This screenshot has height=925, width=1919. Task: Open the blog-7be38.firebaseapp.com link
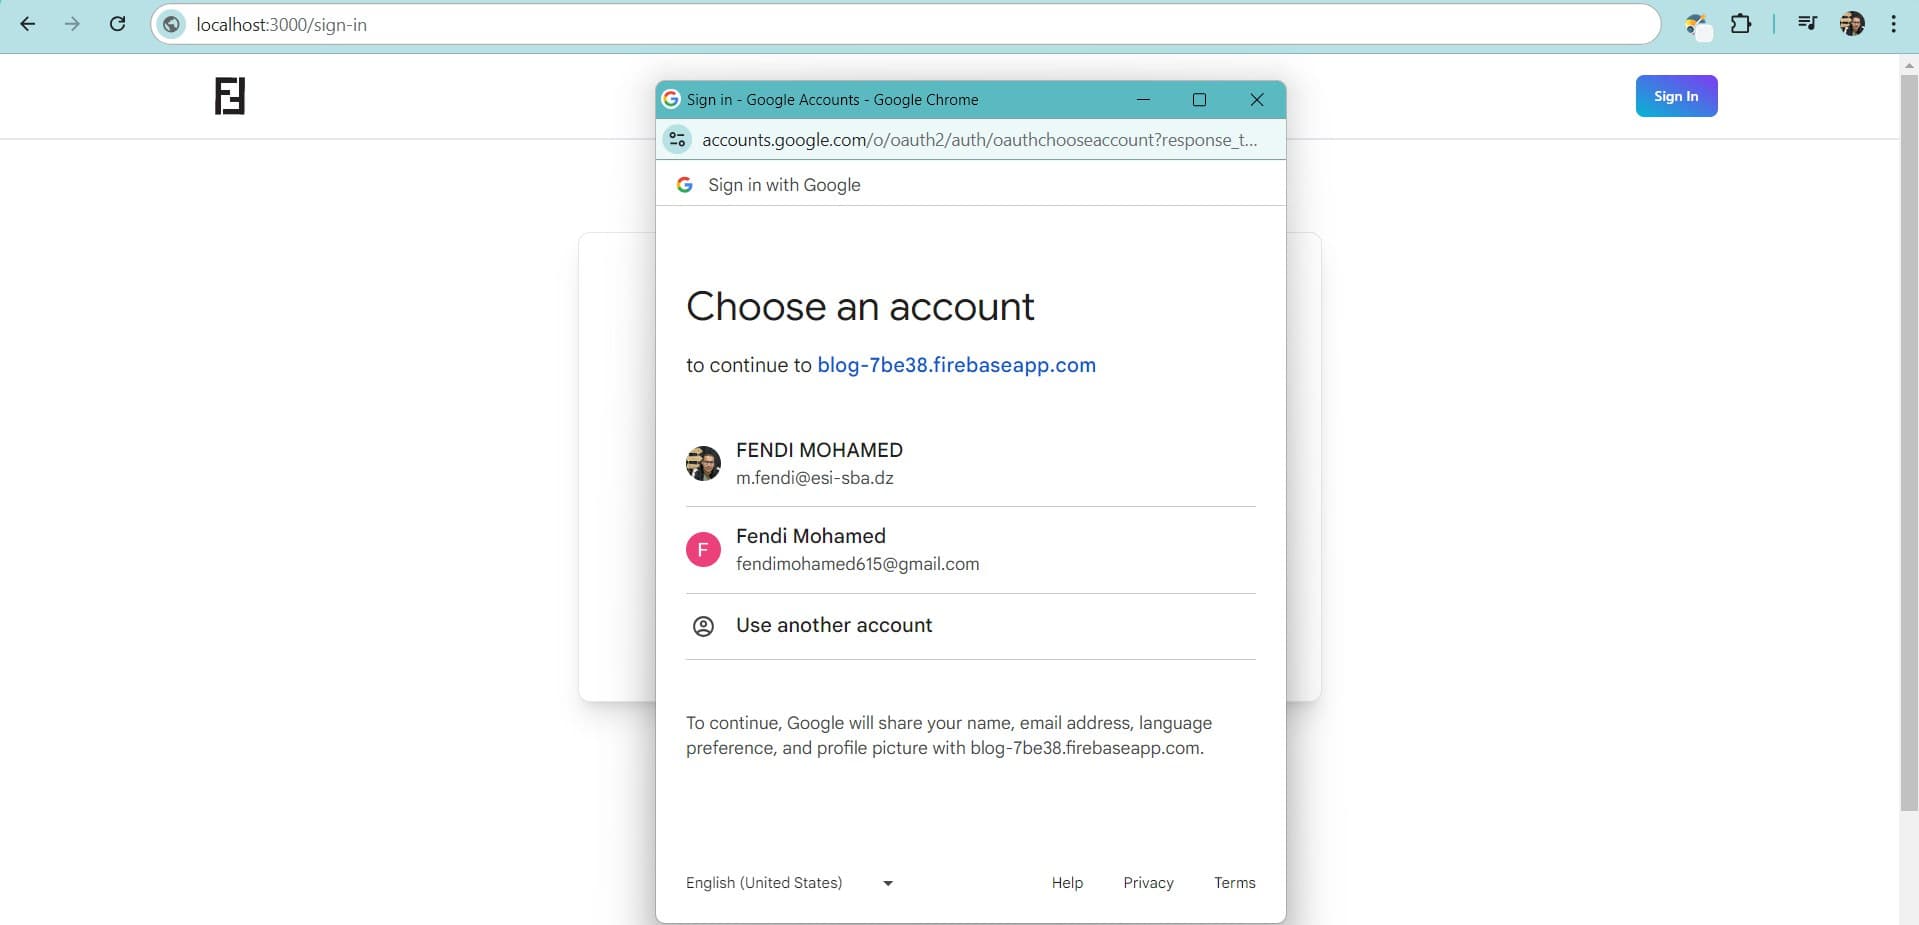[956, 365]
